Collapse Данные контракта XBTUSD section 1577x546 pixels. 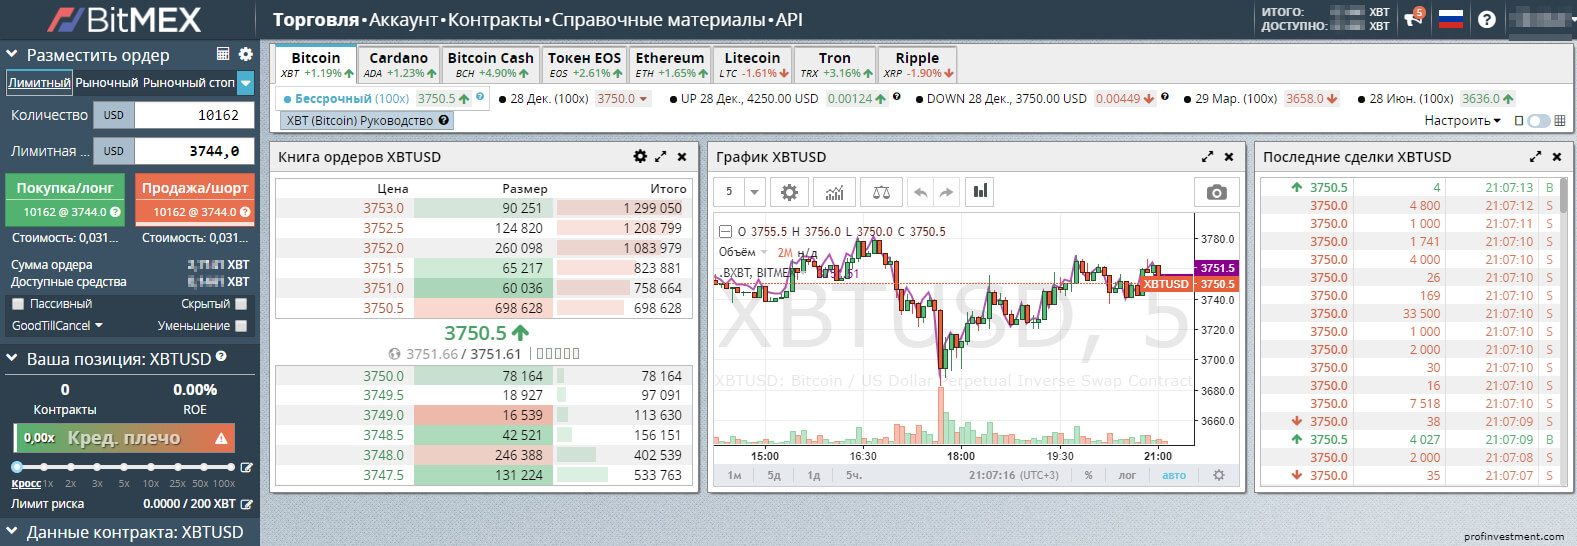click(x=12, y=532)
